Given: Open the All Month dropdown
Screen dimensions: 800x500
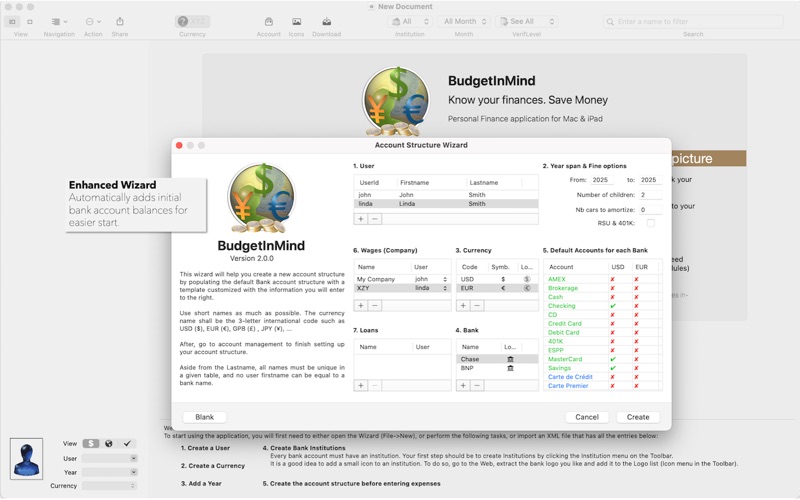Looking at the screenshot, I should [x=464, y=21].
